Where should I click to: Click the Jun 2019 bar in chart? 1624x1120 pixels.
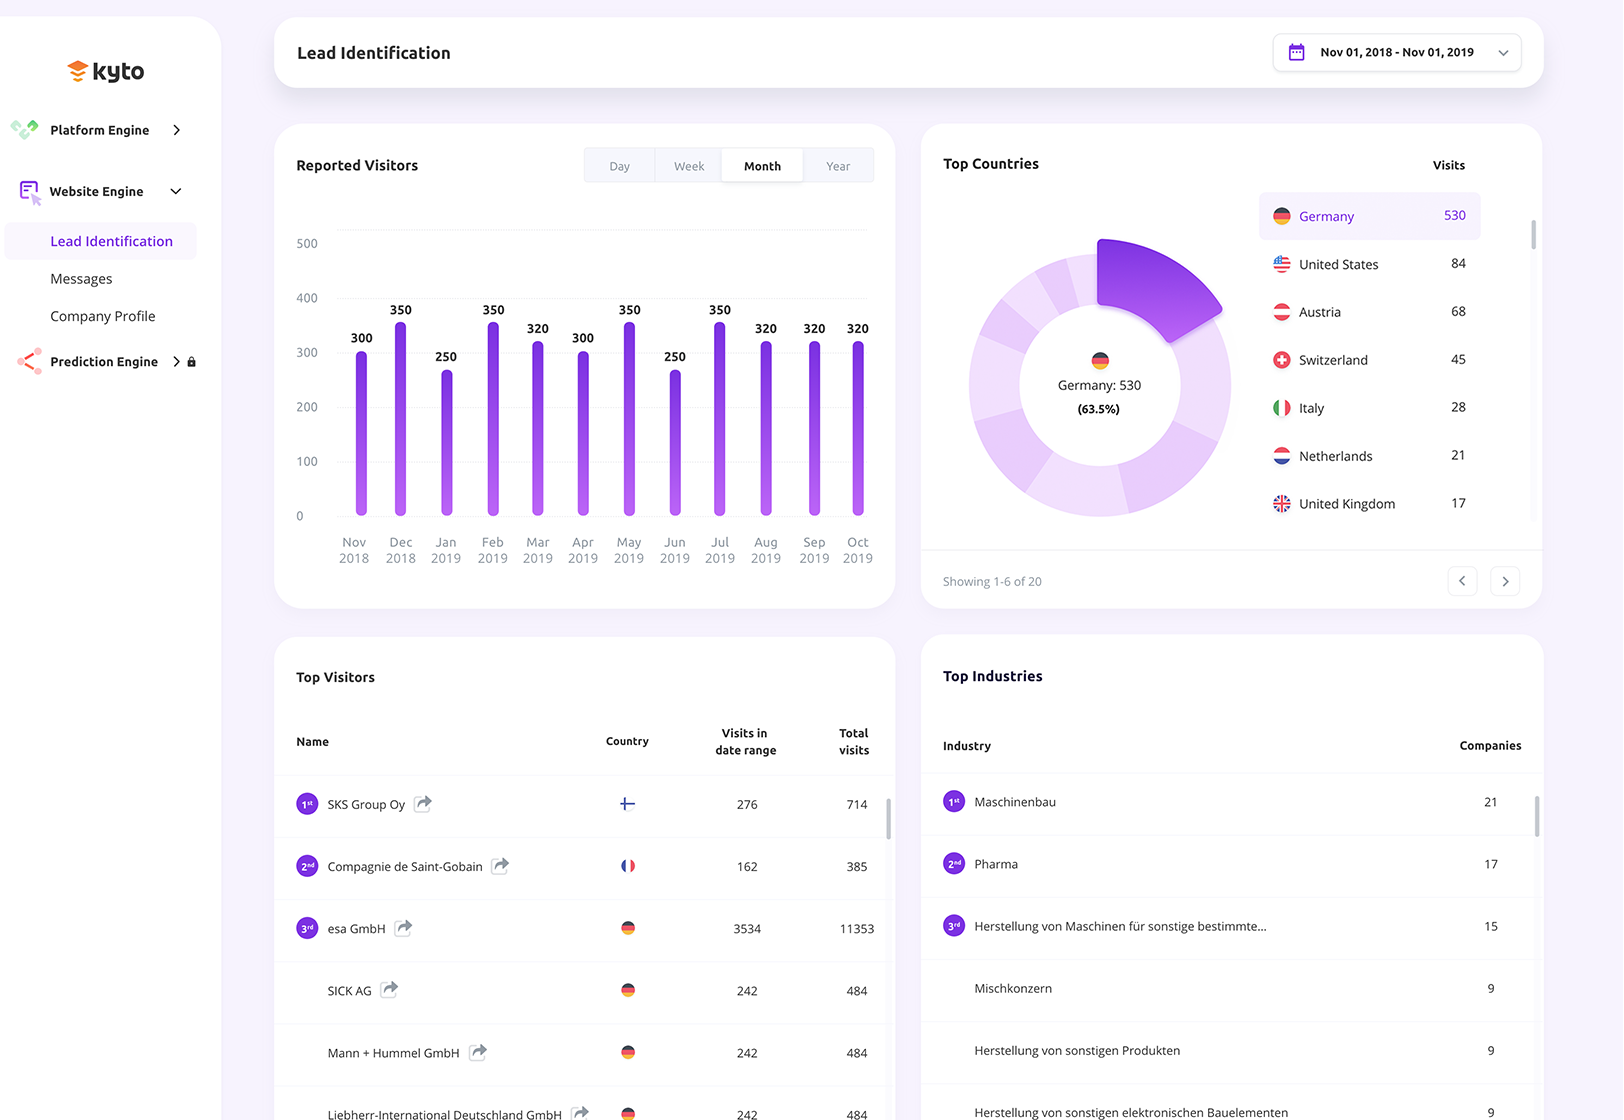(675, 443)
